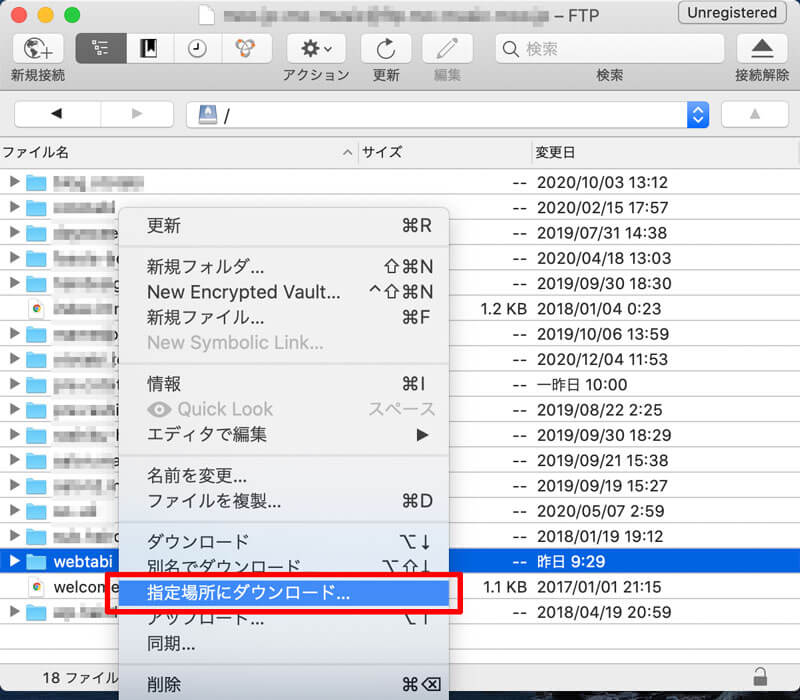The image size is (800, 700).
Task: Click the New Connection globe icon
Action: tap(37, 48)
